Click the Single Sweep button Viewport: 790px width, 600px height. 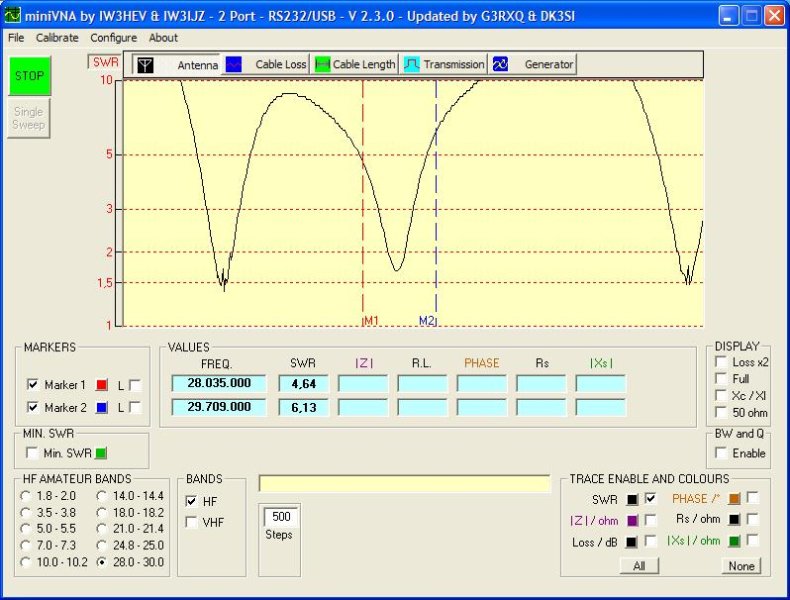click(28, 119)
